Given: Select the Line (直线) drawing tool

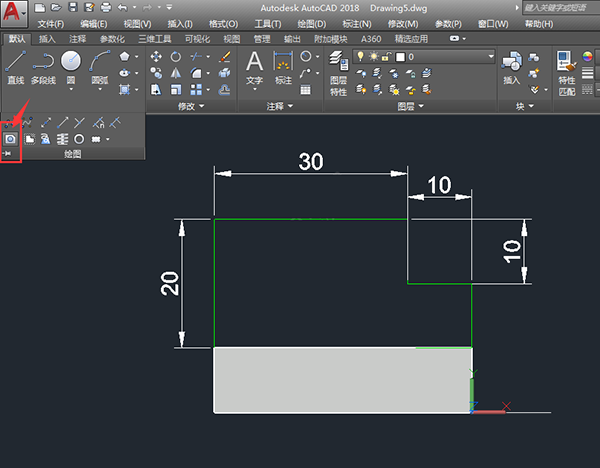Looking at the screenshot, I should 16,67.
